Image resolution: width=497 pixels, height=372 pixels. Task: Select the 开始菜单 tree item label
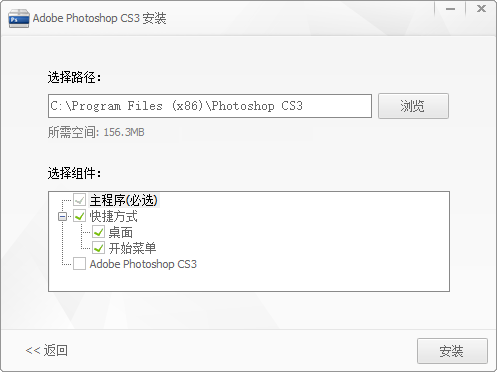132,248
